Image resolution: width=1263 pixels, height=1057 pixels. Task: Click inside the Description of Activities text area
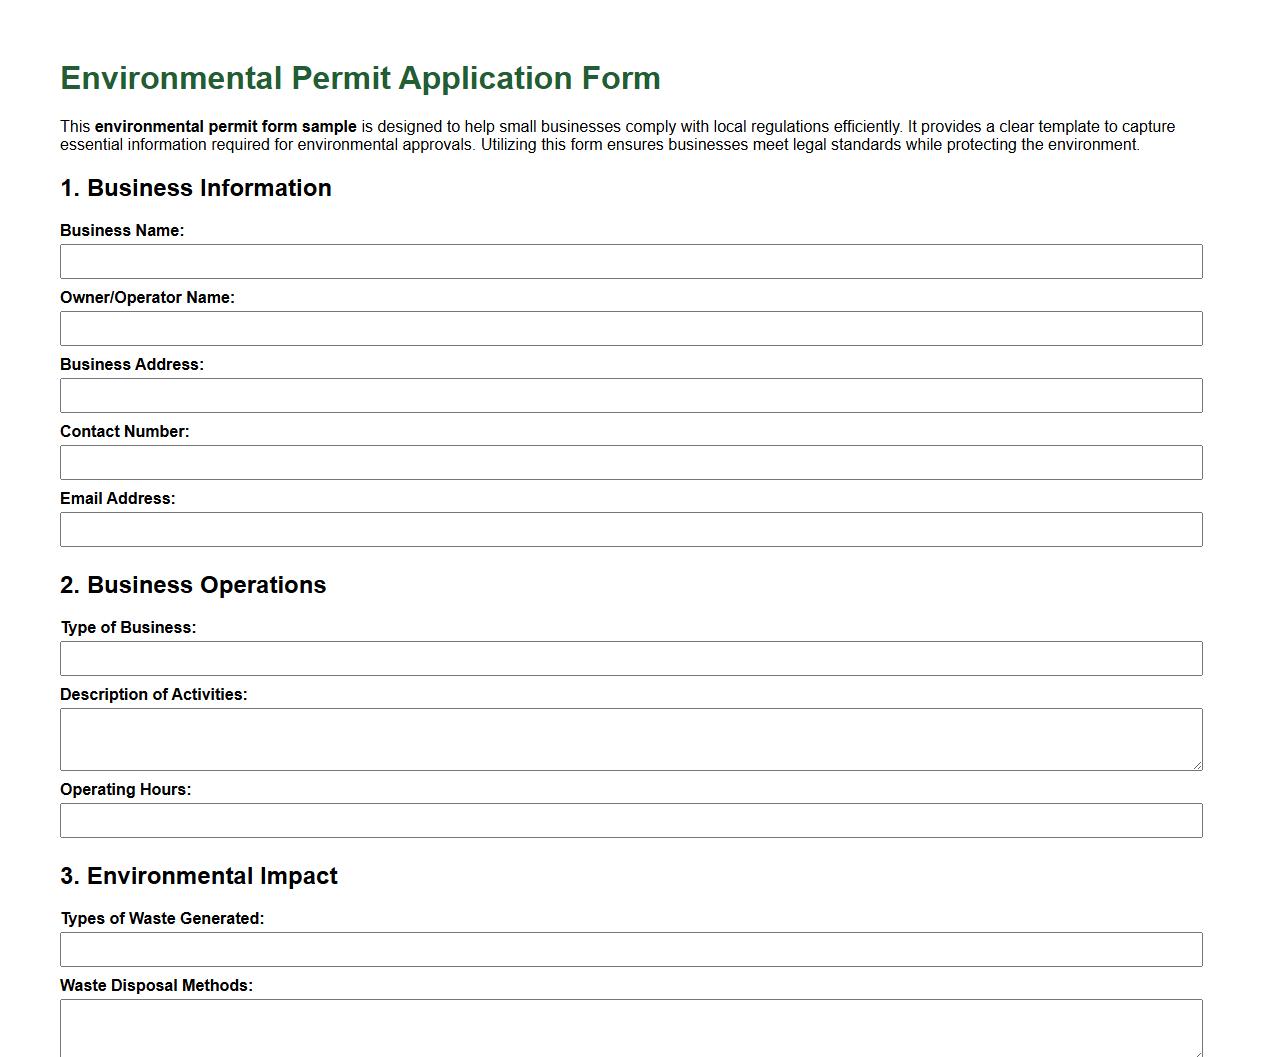point(631,738)
